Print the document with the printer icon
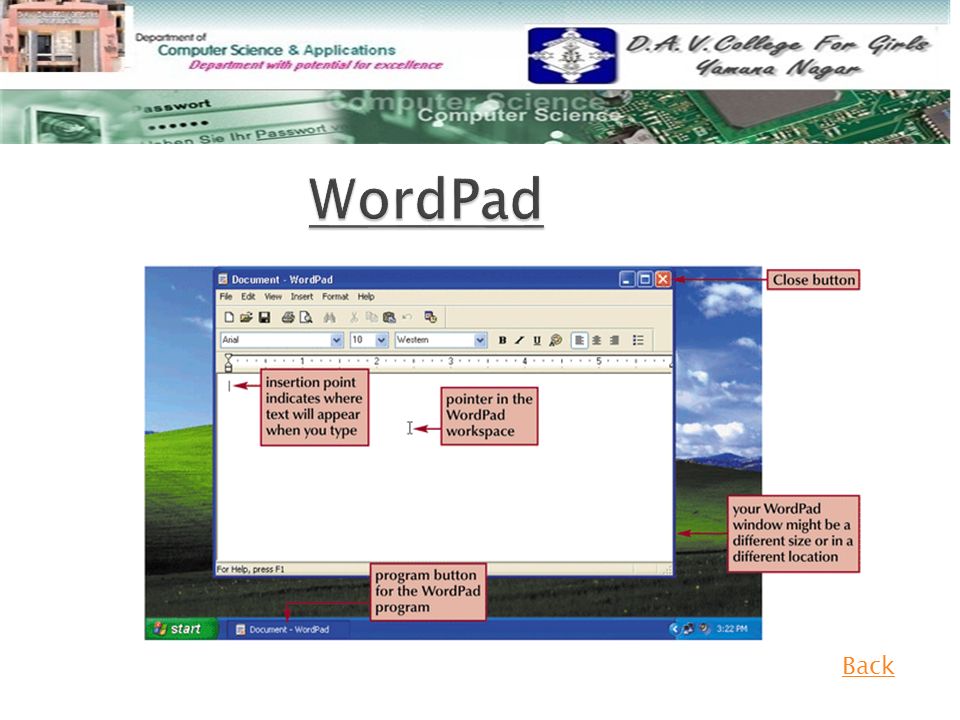This screenshot has height=720, width=960. (x=288, y=317)
